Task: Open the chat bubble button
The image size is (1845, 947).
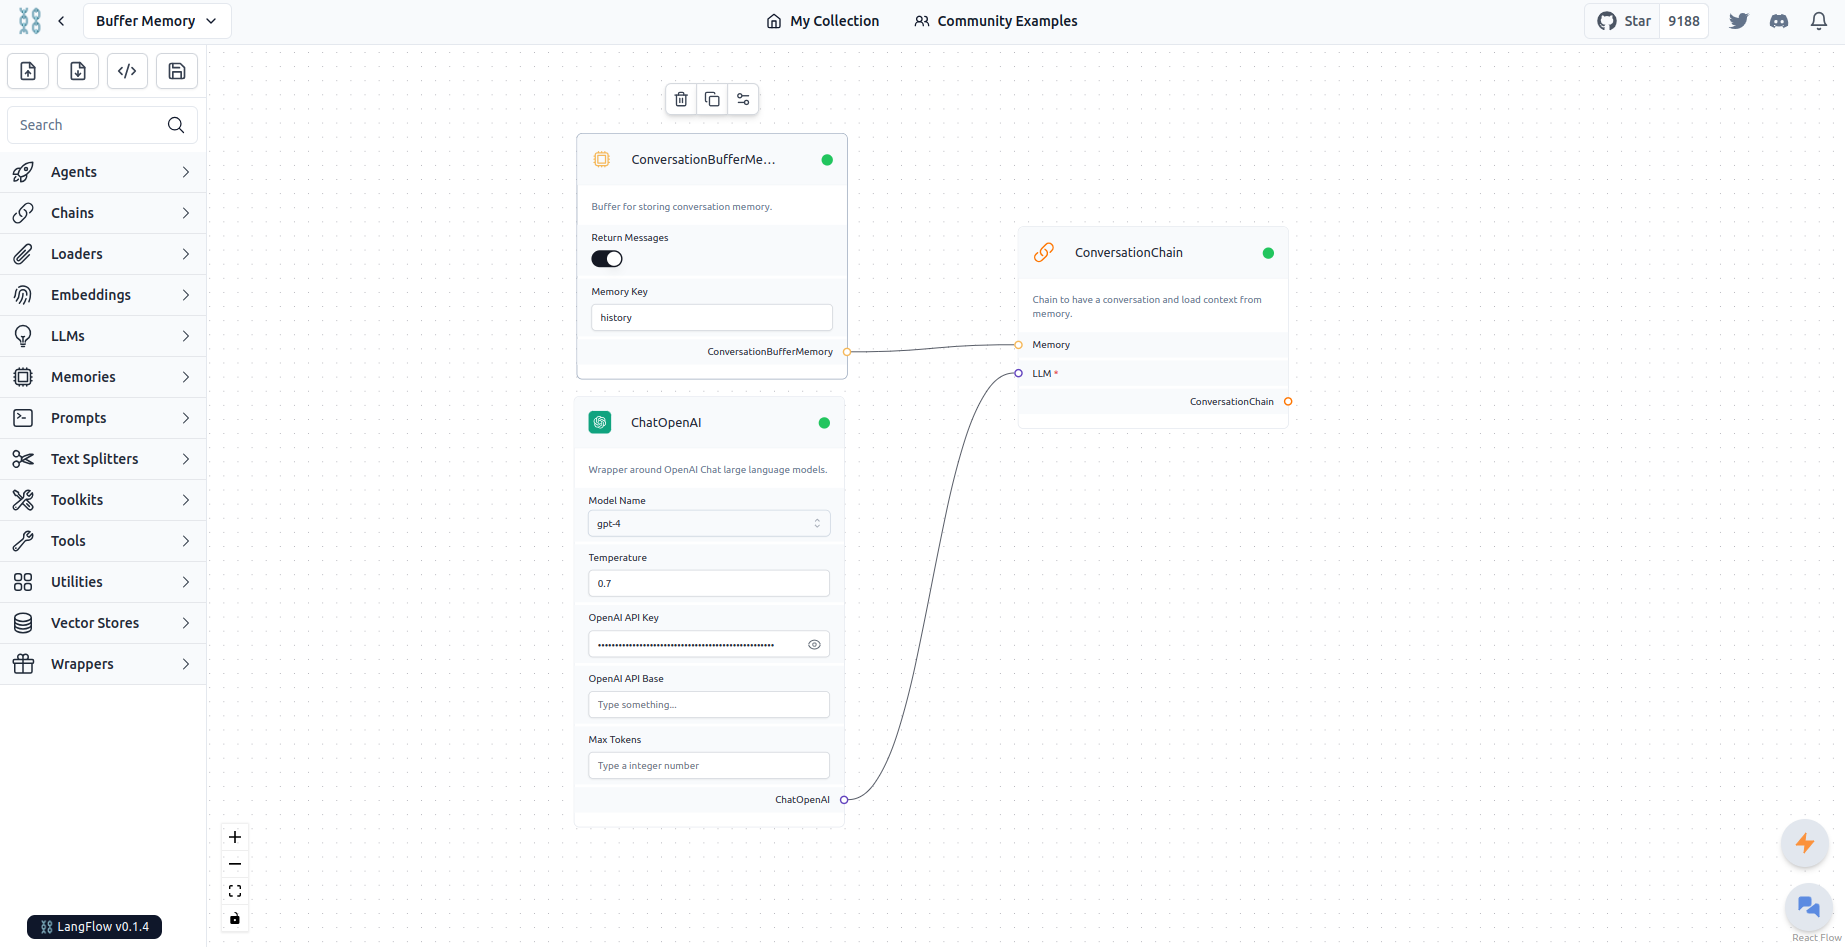Action: [1809, 907]
